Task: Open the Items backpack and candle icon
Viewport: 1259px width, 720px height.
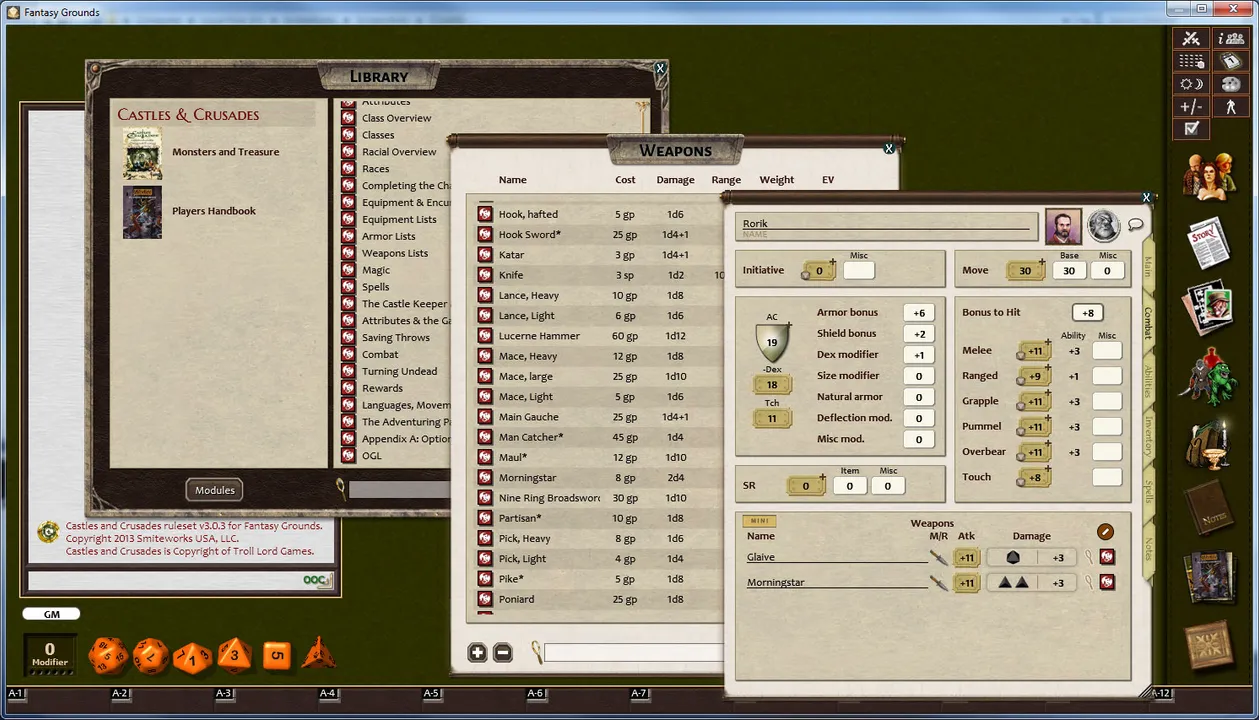Action: [x=1208, y=444]
